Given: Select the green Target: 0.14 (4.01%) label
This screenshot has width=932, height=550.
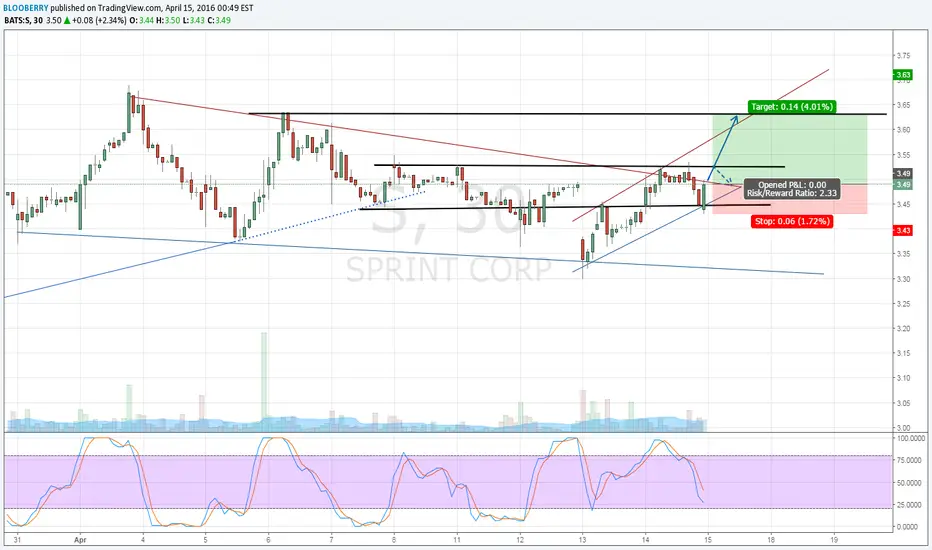Looking at the screenshot, I should tap(792, 106).
